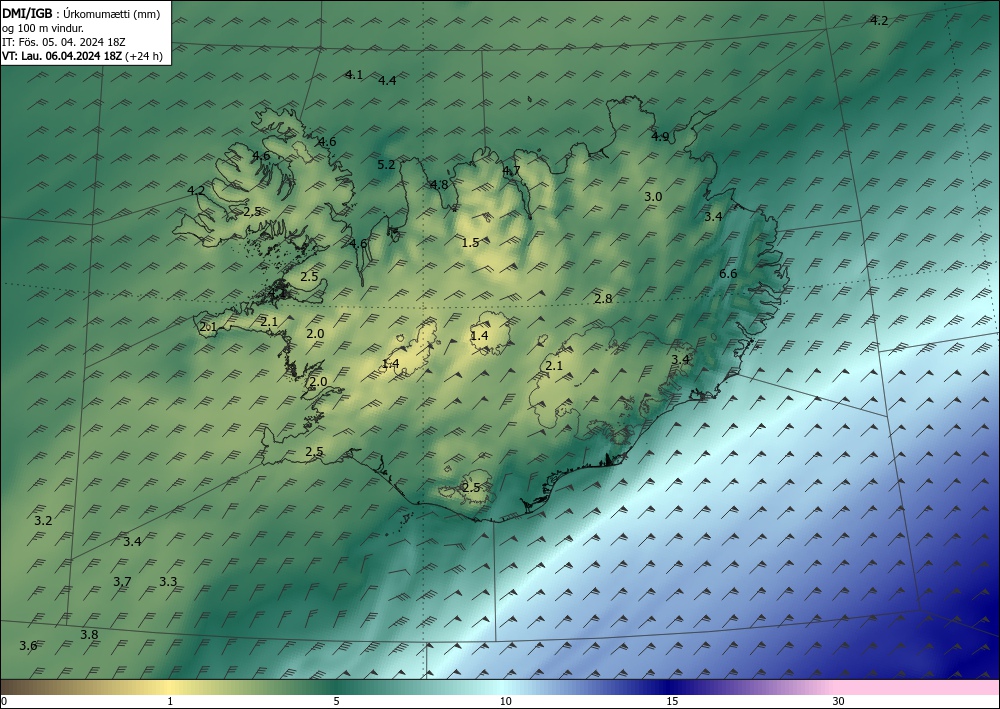1000x709 pixels.
Task: Click the 4.1 value north of Westfjords
Action: pos(354,75)
